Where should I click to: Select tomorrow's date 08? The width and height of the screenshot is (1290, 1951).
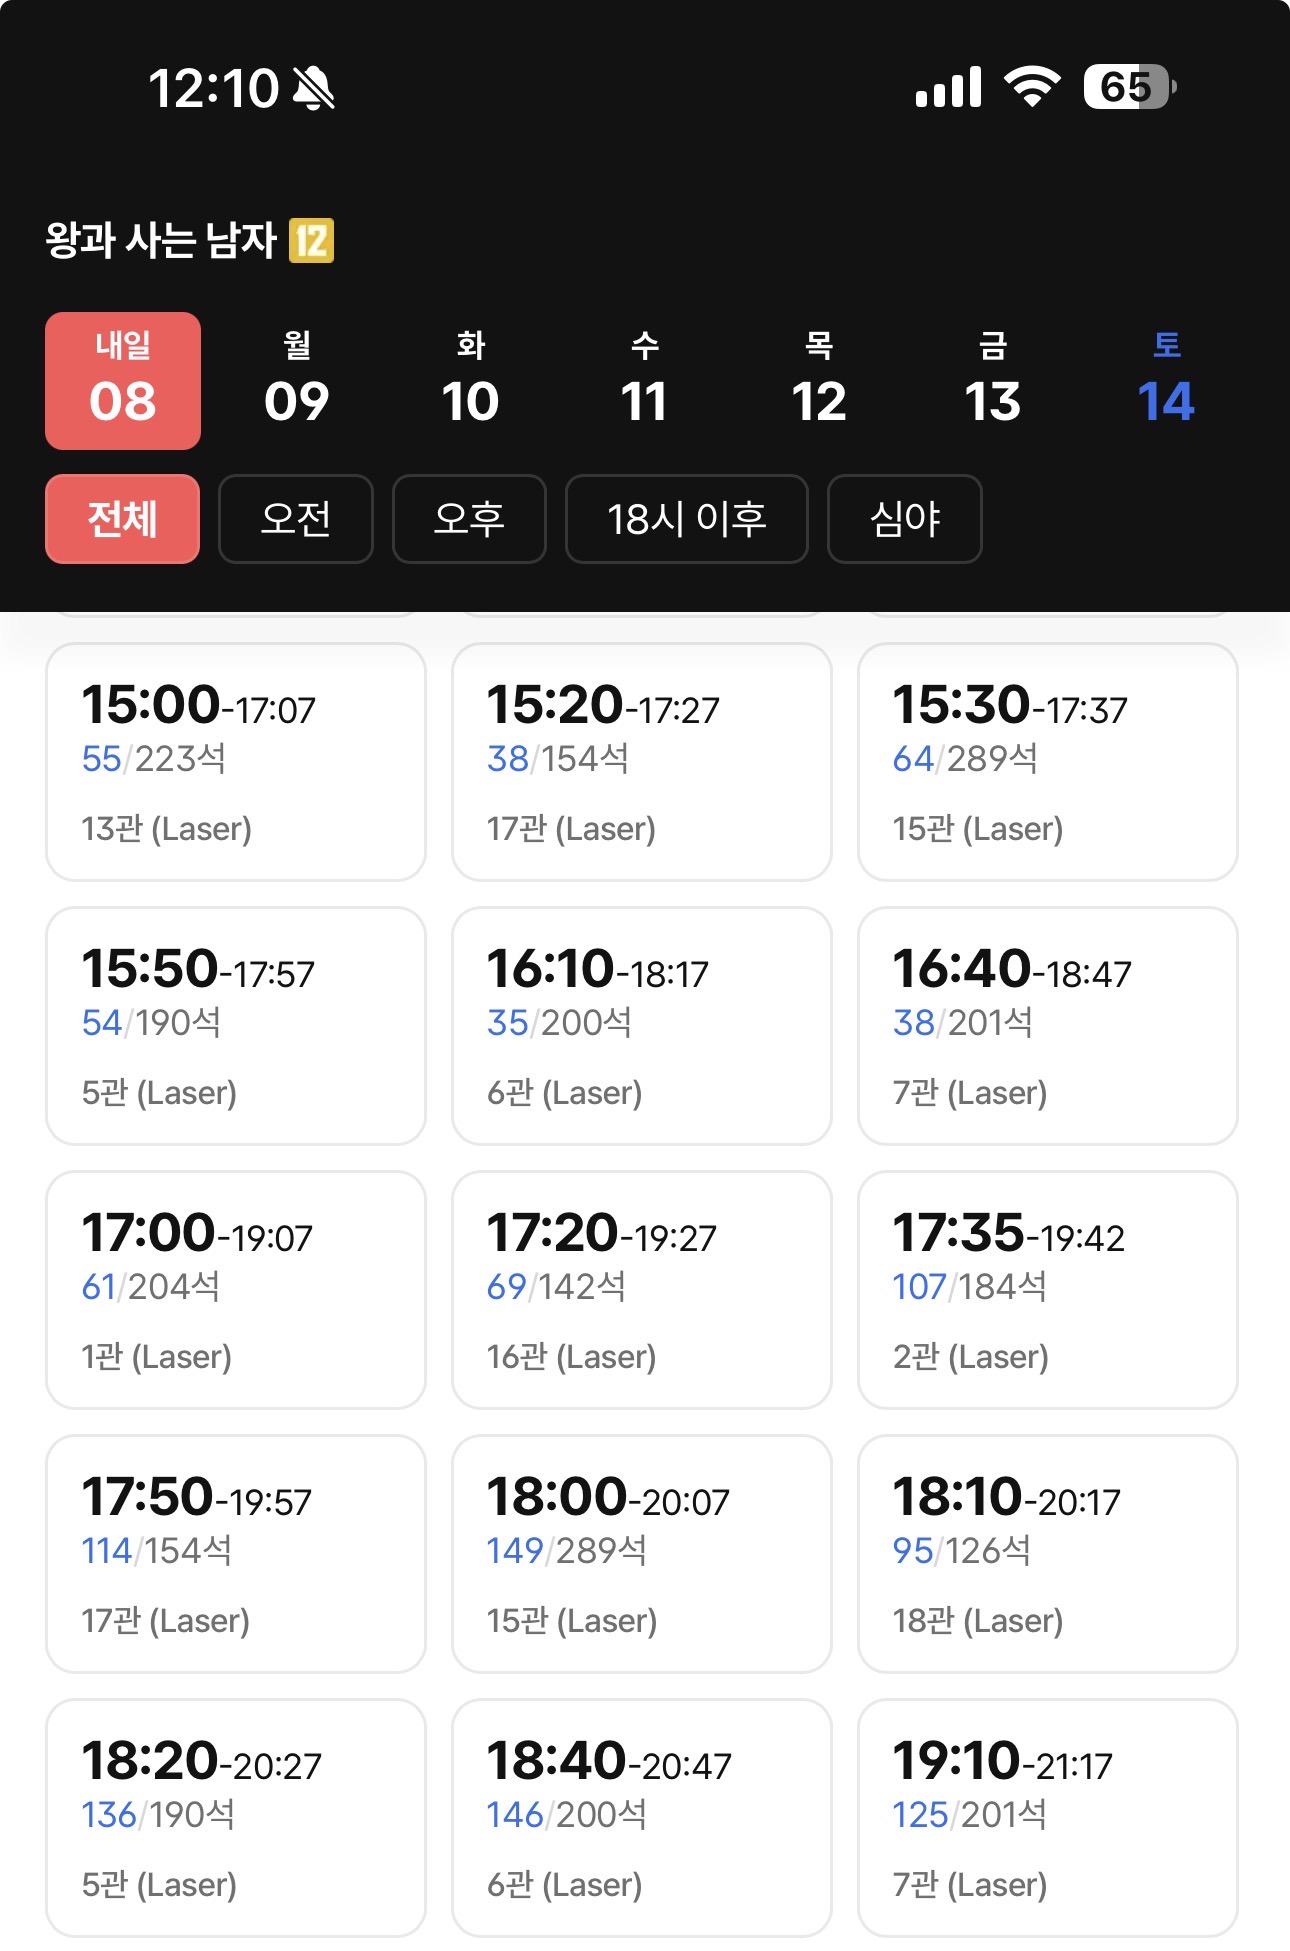click(123, 381)
